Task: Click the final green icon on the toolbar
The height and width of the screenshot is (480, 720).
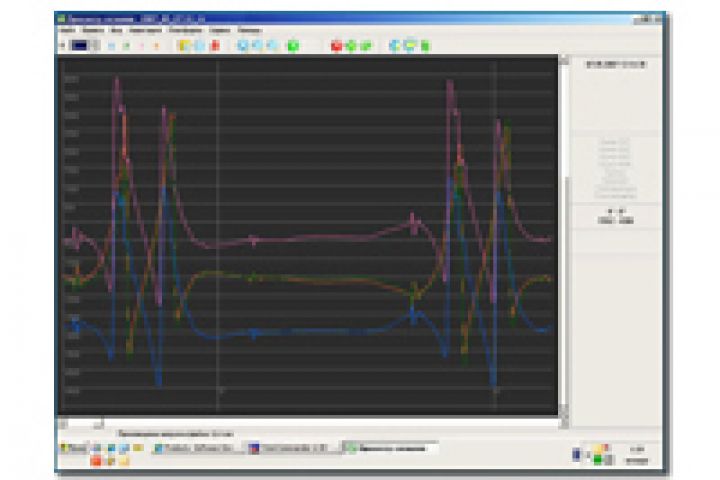Action: 425,45
